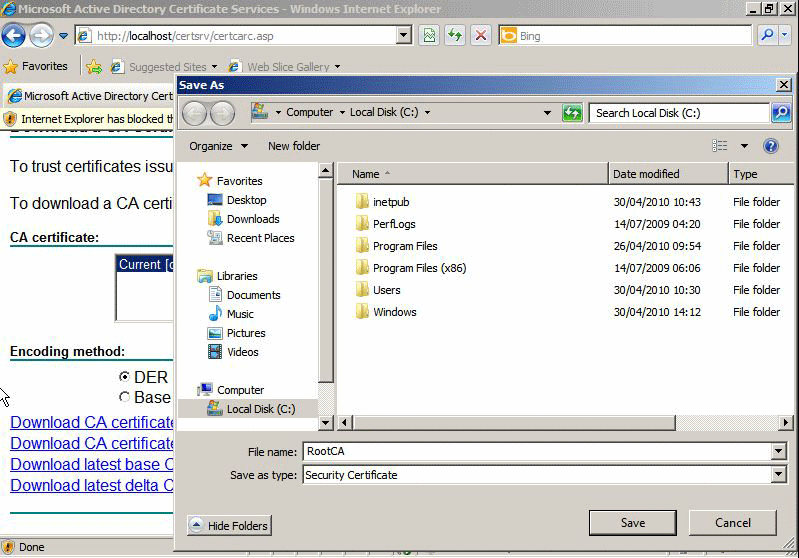Click the Videos library icon
This screenshot has height=558, width=799.
click(x=215, y=352)
